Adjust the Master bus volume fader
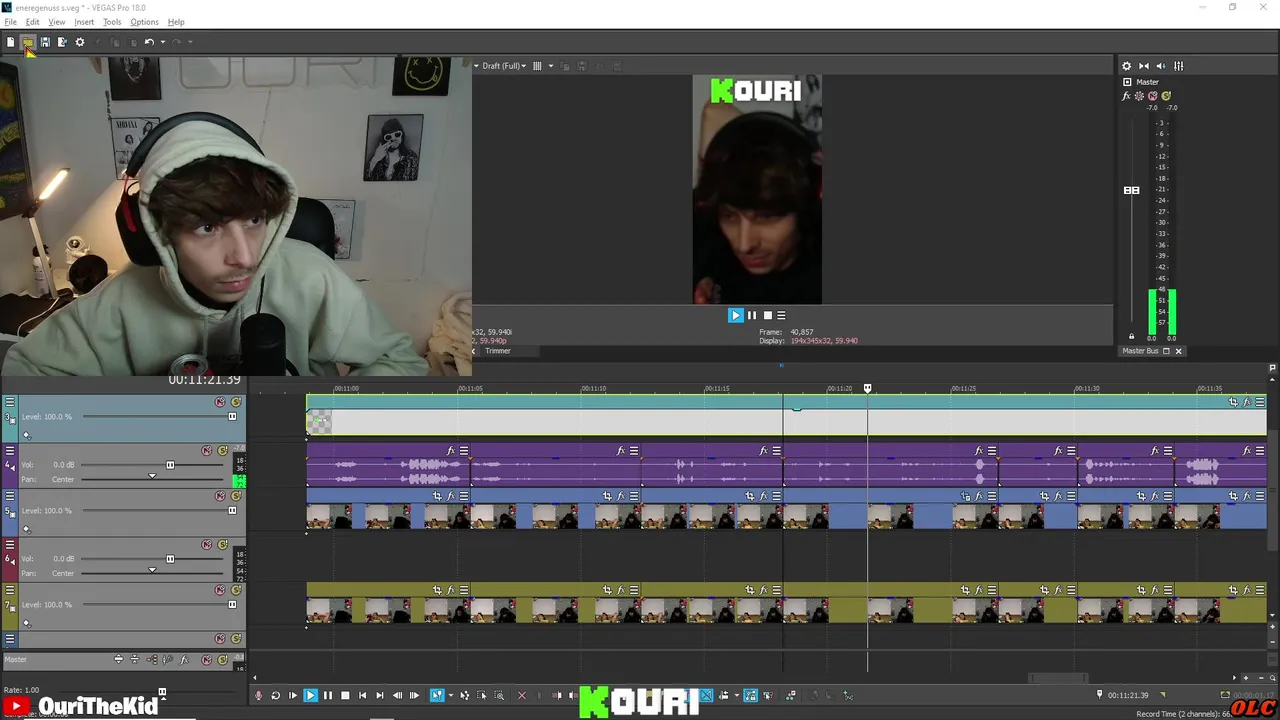This screenshot has height=720, width=1280. (x=1131, y=190)
